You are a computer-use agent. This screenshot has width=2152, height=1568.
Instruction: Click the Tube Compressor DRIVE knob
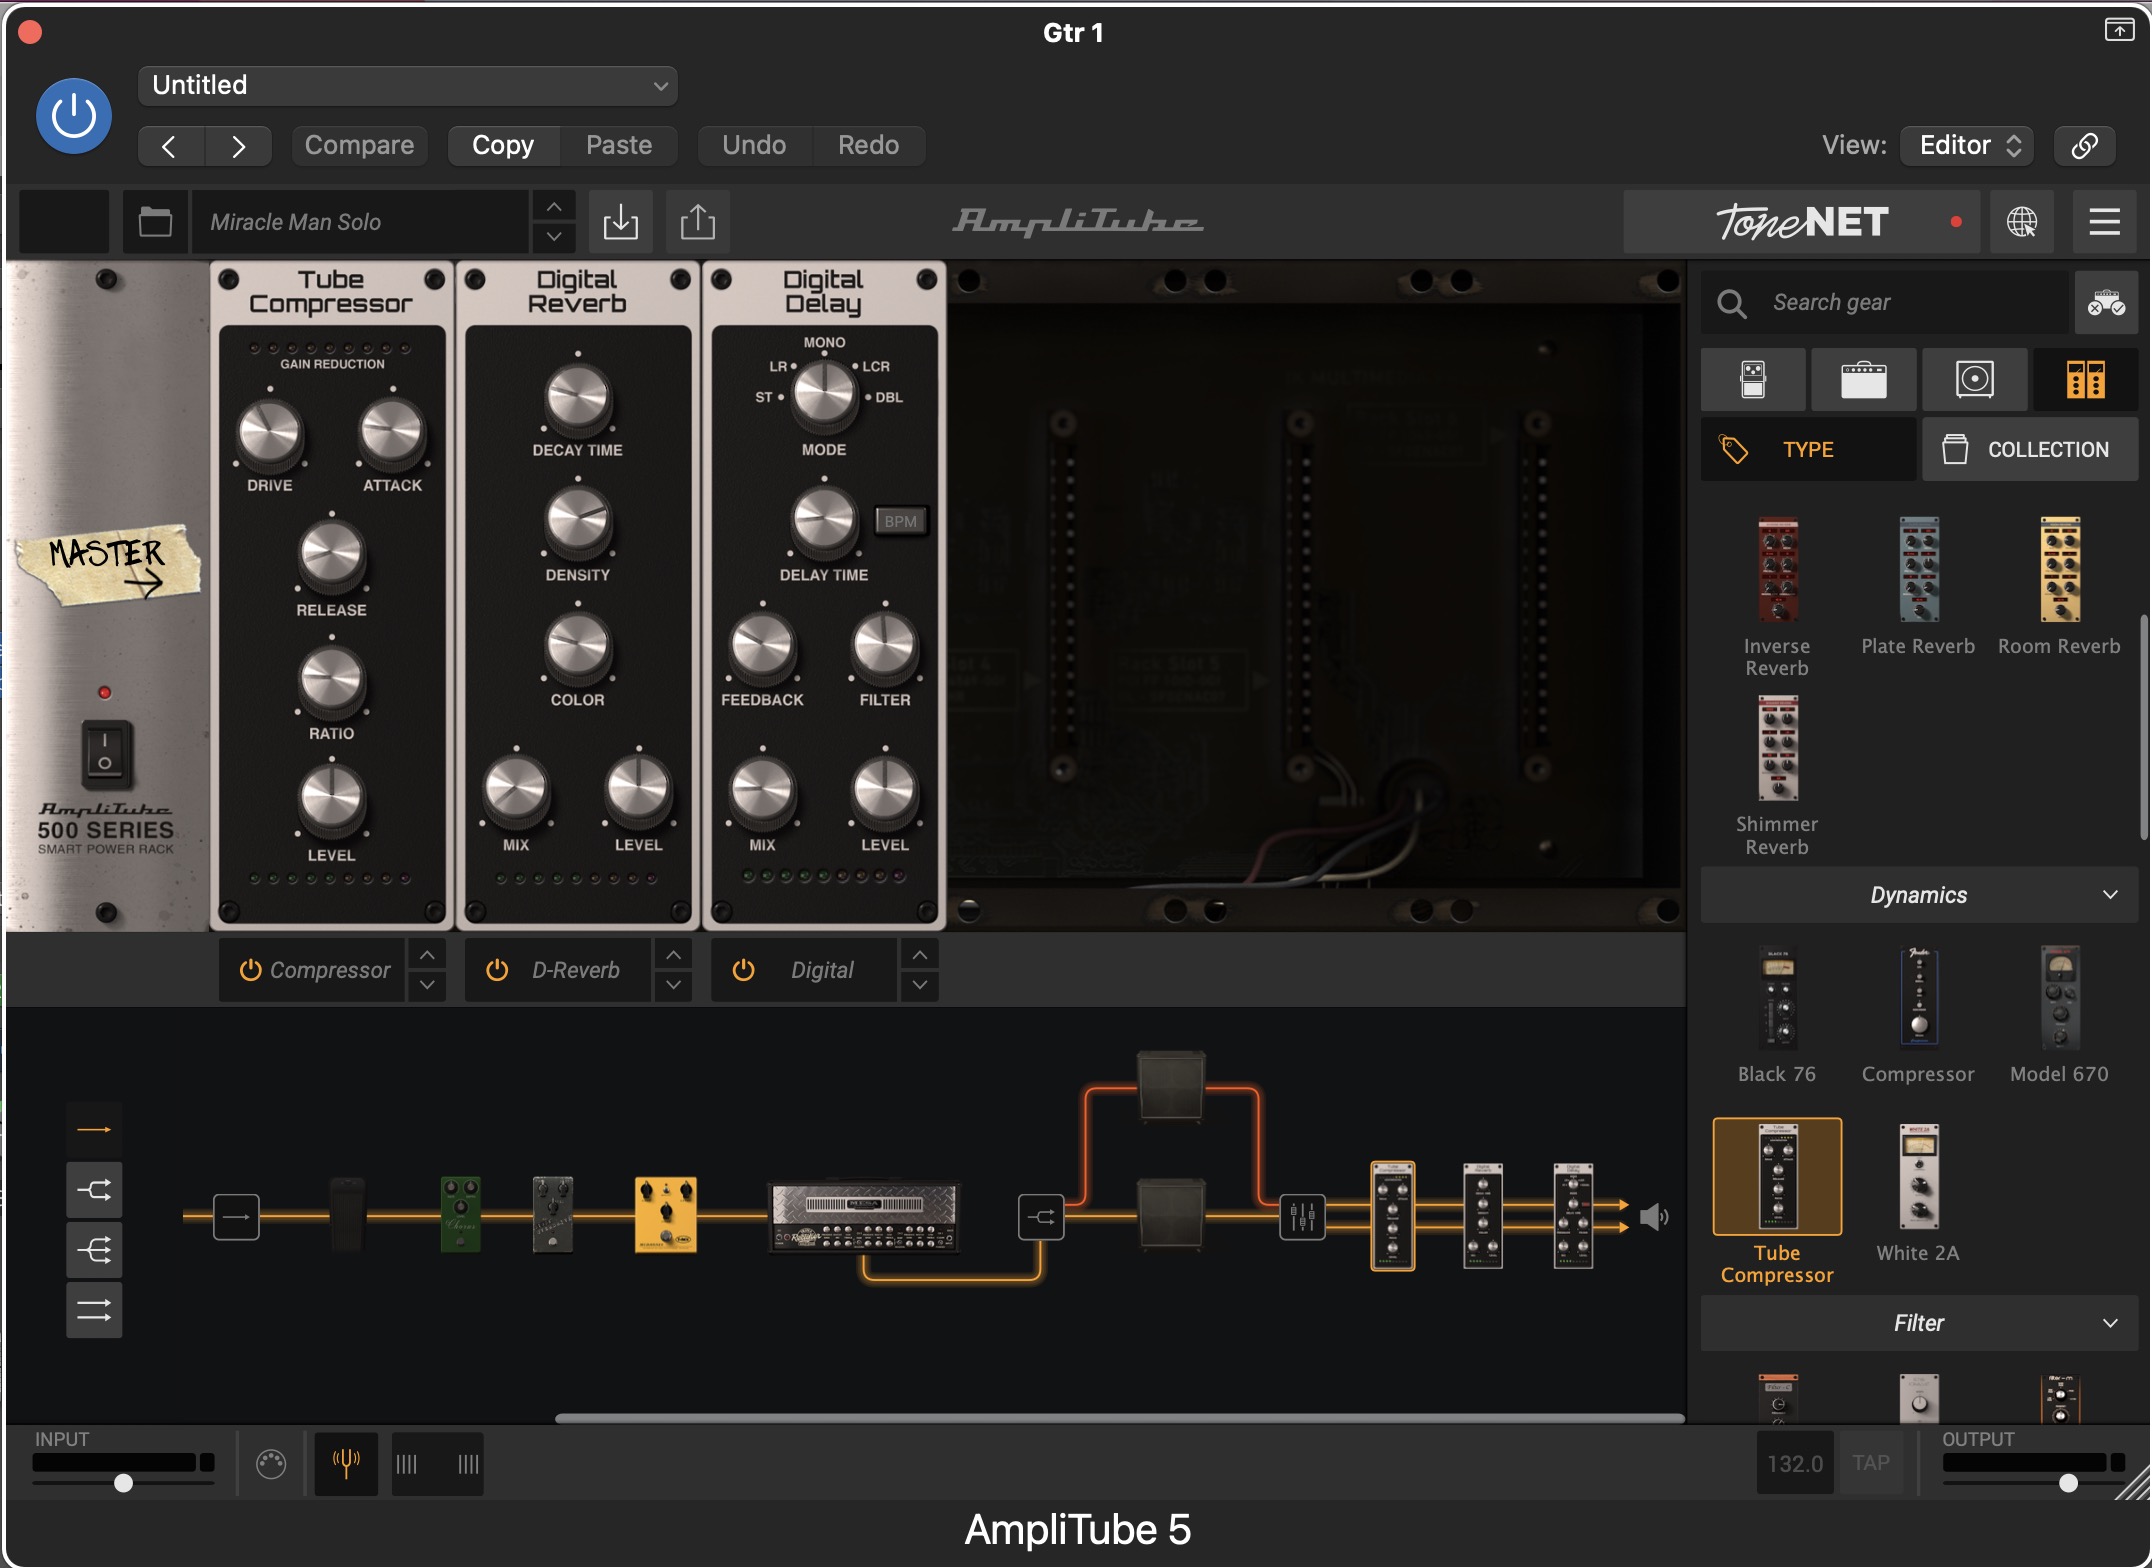[270, 434]
